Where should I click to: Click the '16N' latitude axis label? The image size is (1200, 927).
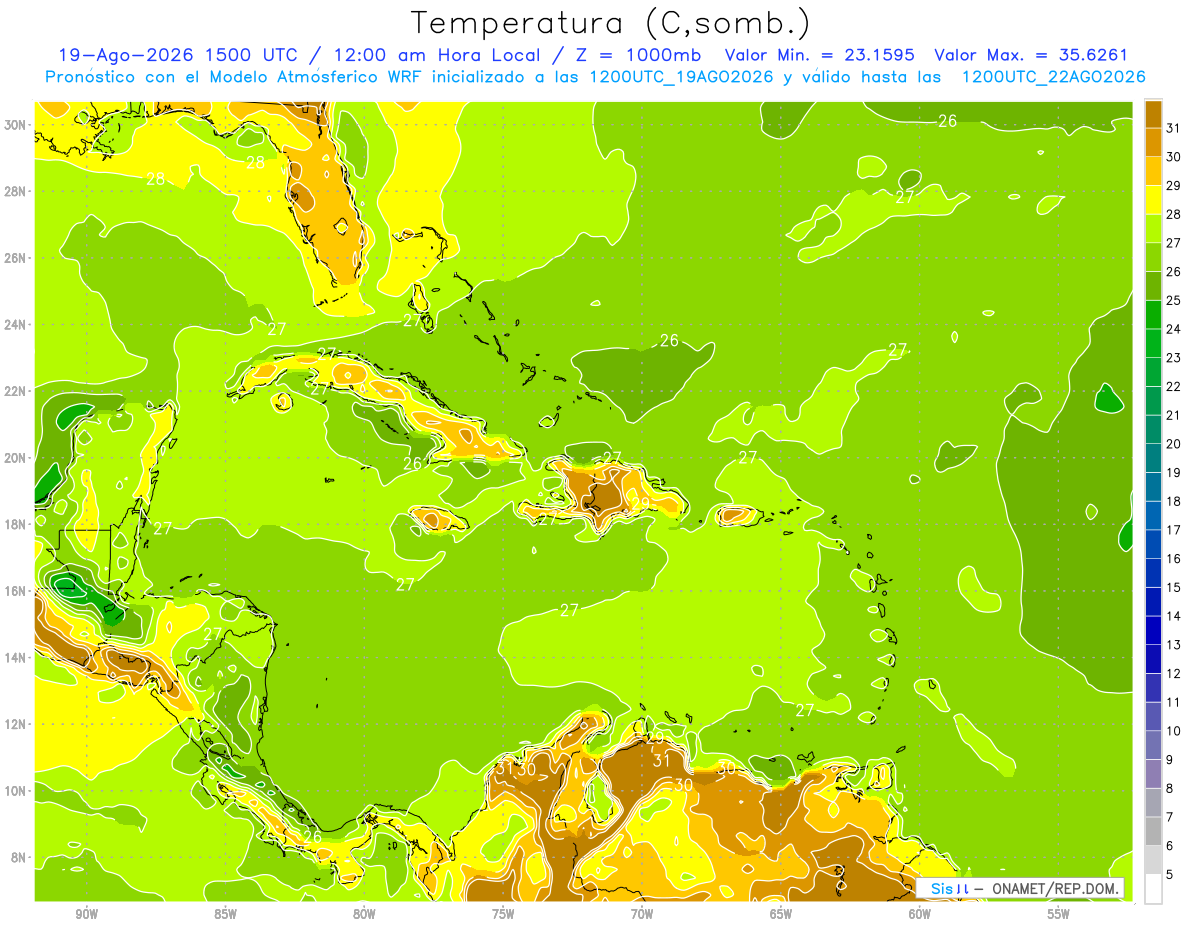click(x=16, y=591)
